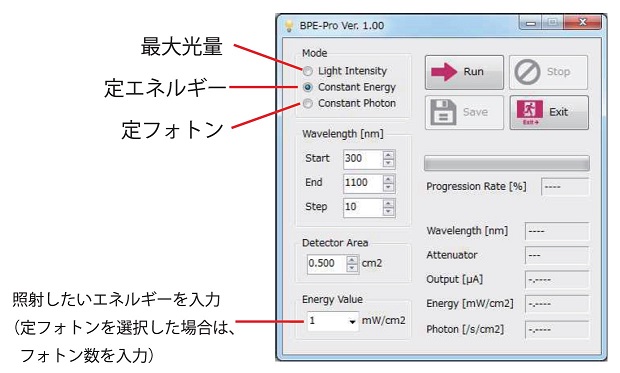
Task: Click the 'cm2' unit label beside Detector Area
Action: point(372,263)
